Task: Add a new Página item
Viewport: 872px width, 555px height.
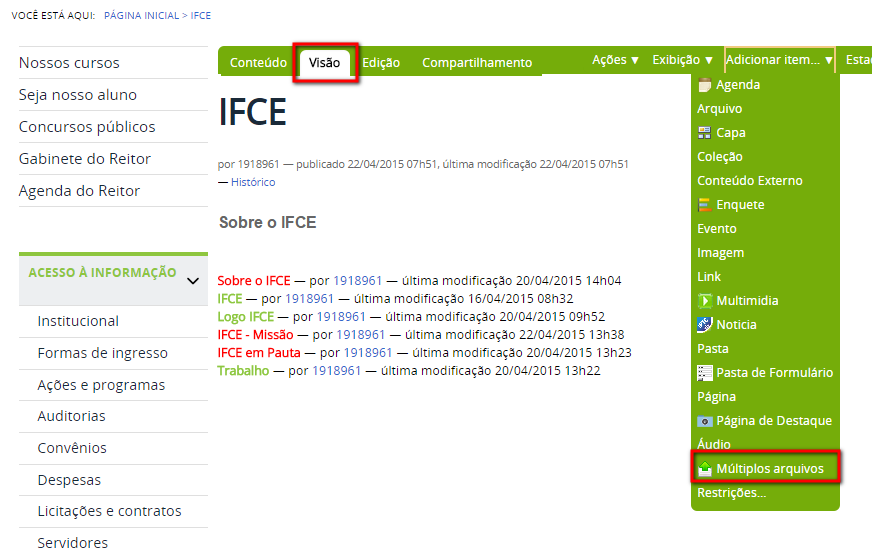Action: 716,397
